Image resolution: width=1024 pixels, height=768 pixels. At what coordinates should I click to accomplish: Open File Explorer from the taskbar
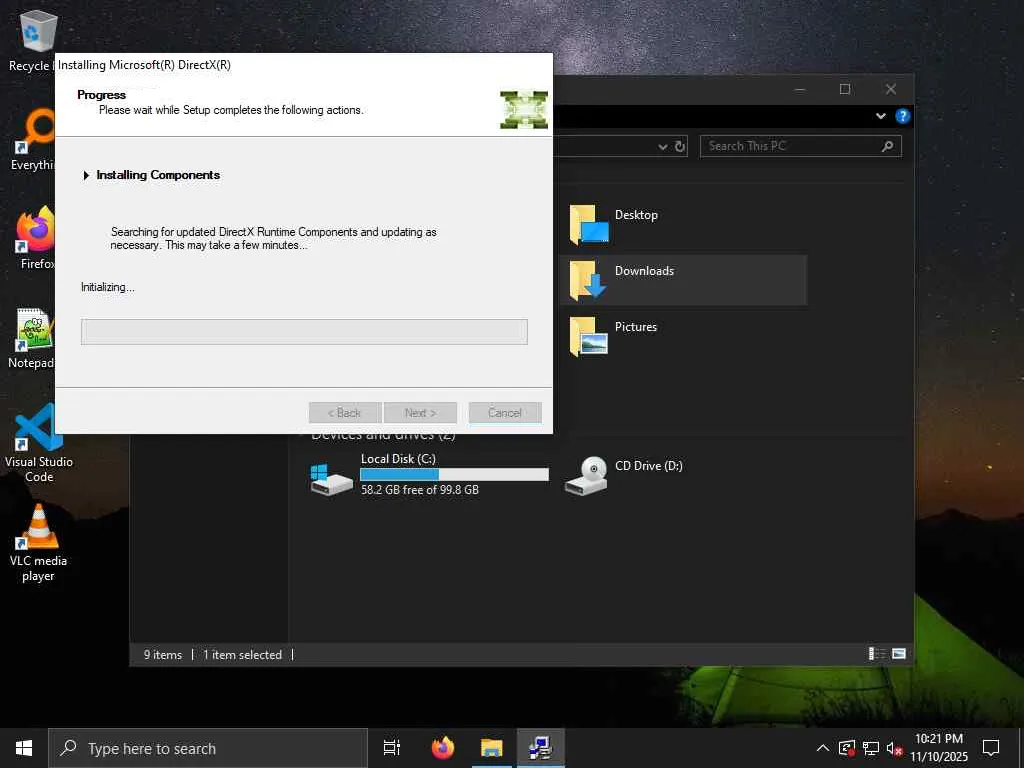click(491, 748)
